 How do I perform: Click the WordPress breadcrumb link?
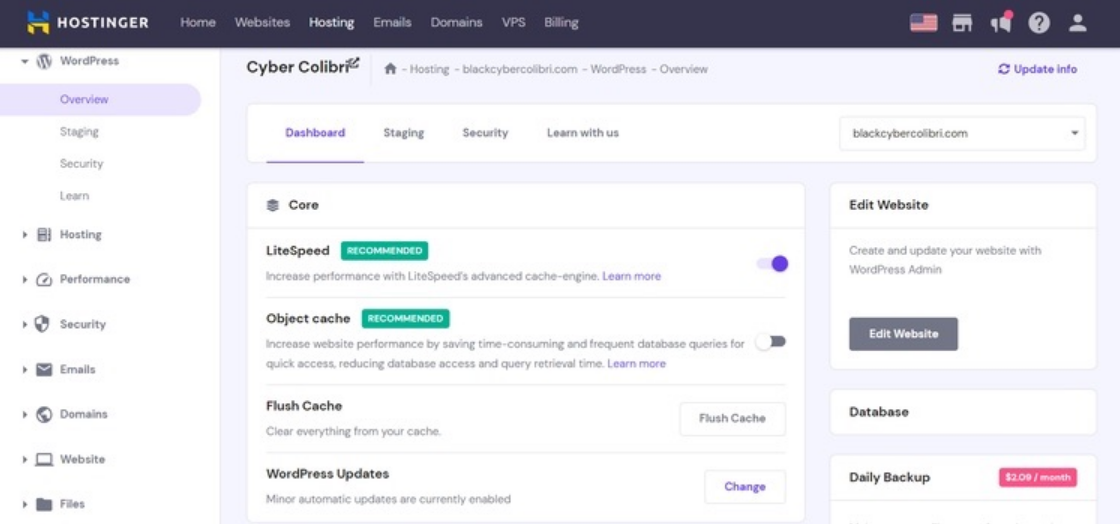(x=618, y=69)
